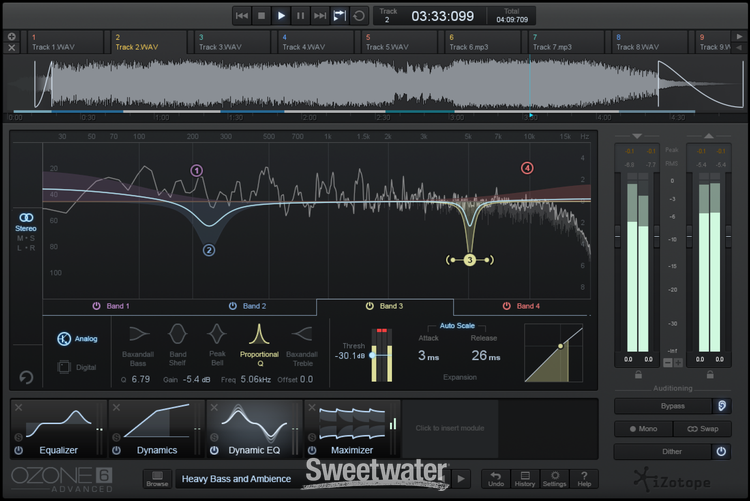Screen dimensions: 750x501
Task: Choose Baxandall Treble filter shape
Action: click(302, 345)
